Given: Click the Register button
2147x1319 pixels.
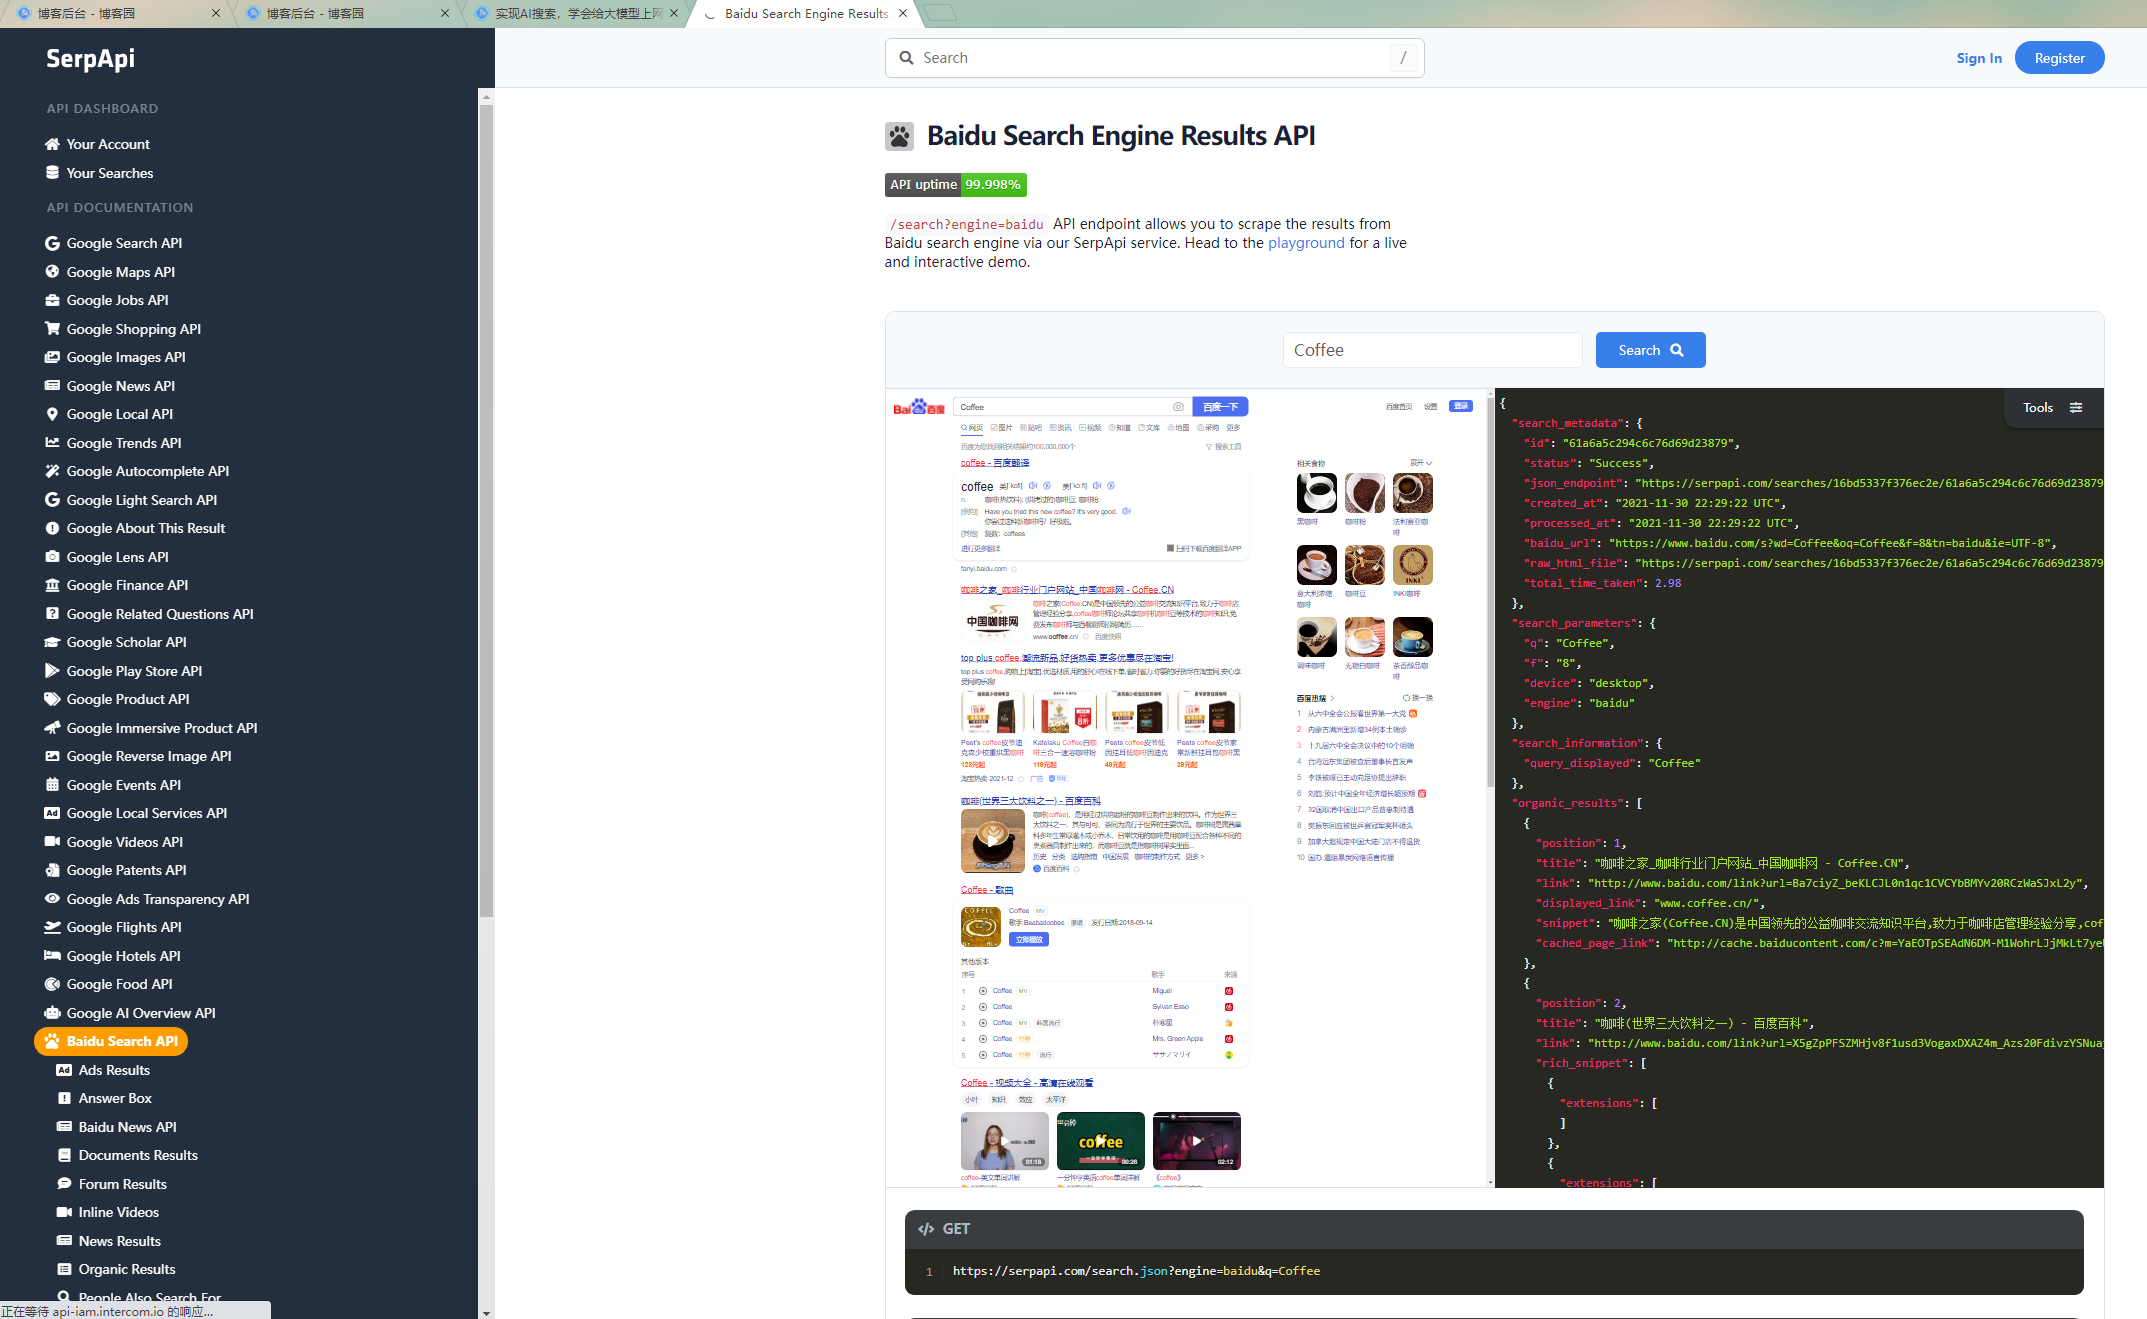Looking at the screenshot, I should pyautogui.click(x=2059, y=58).
